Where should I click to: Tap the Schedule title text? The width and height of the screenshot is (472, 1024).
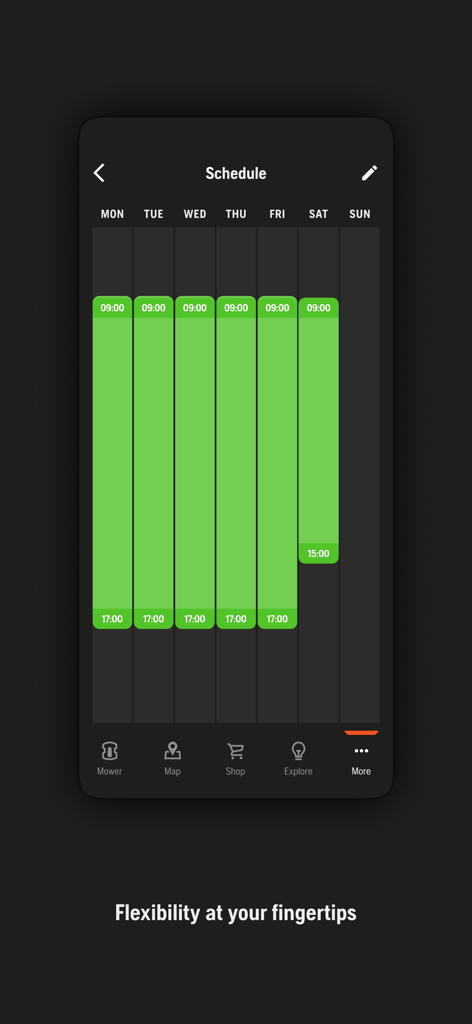(236, 173)
